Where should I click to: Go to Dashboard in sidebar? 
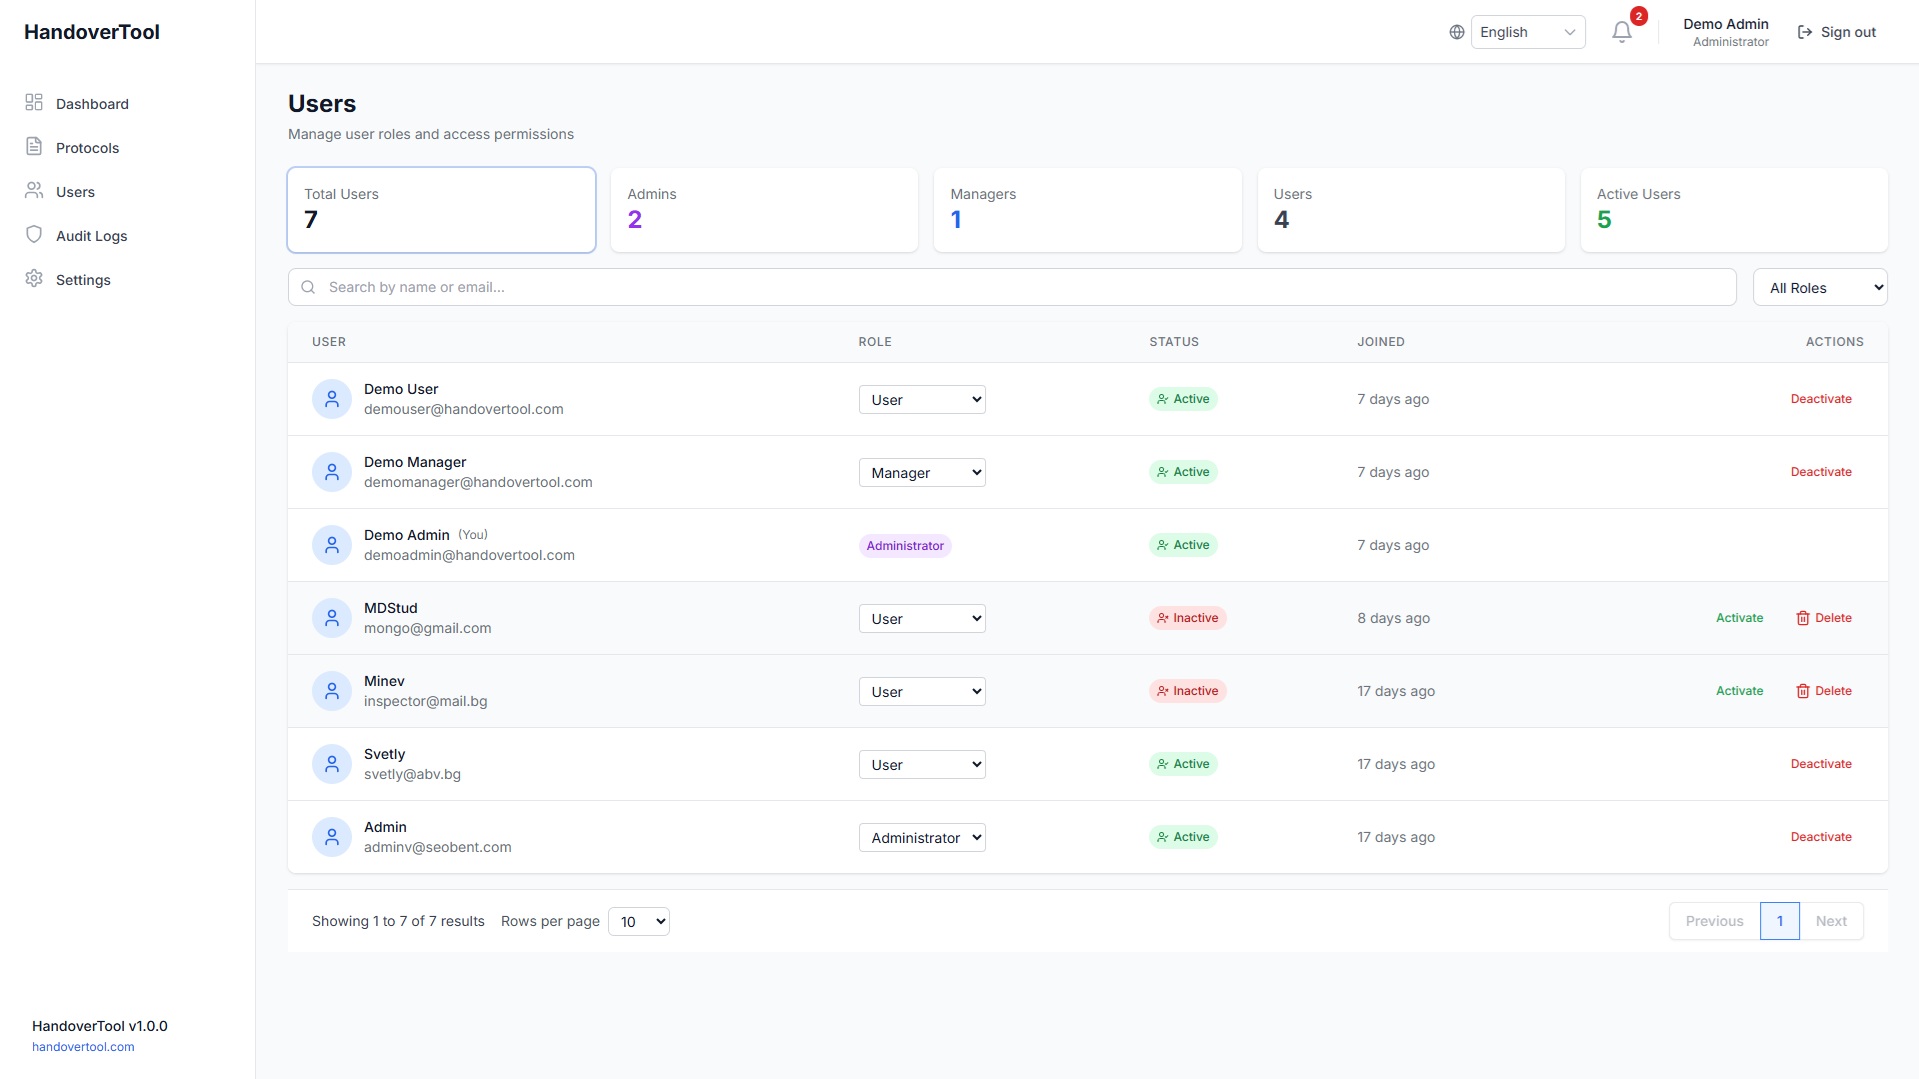click(x=92, y=103)
